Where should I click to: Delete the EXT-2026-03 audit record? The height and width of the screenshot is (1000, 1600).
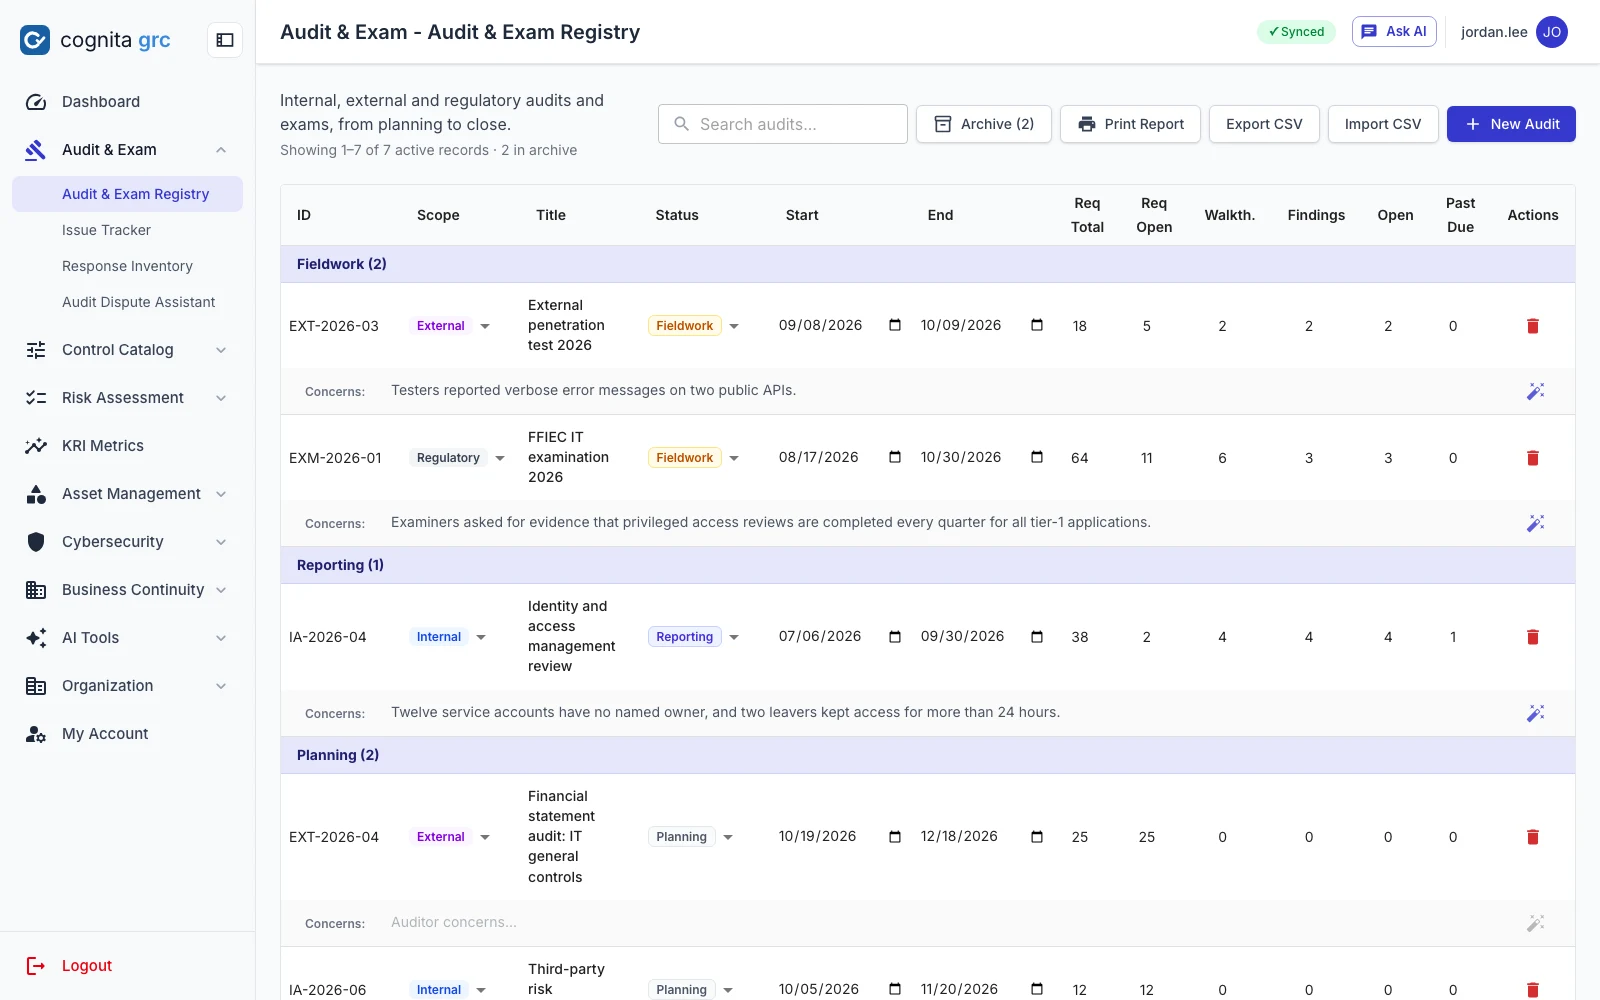point(1532,326)
